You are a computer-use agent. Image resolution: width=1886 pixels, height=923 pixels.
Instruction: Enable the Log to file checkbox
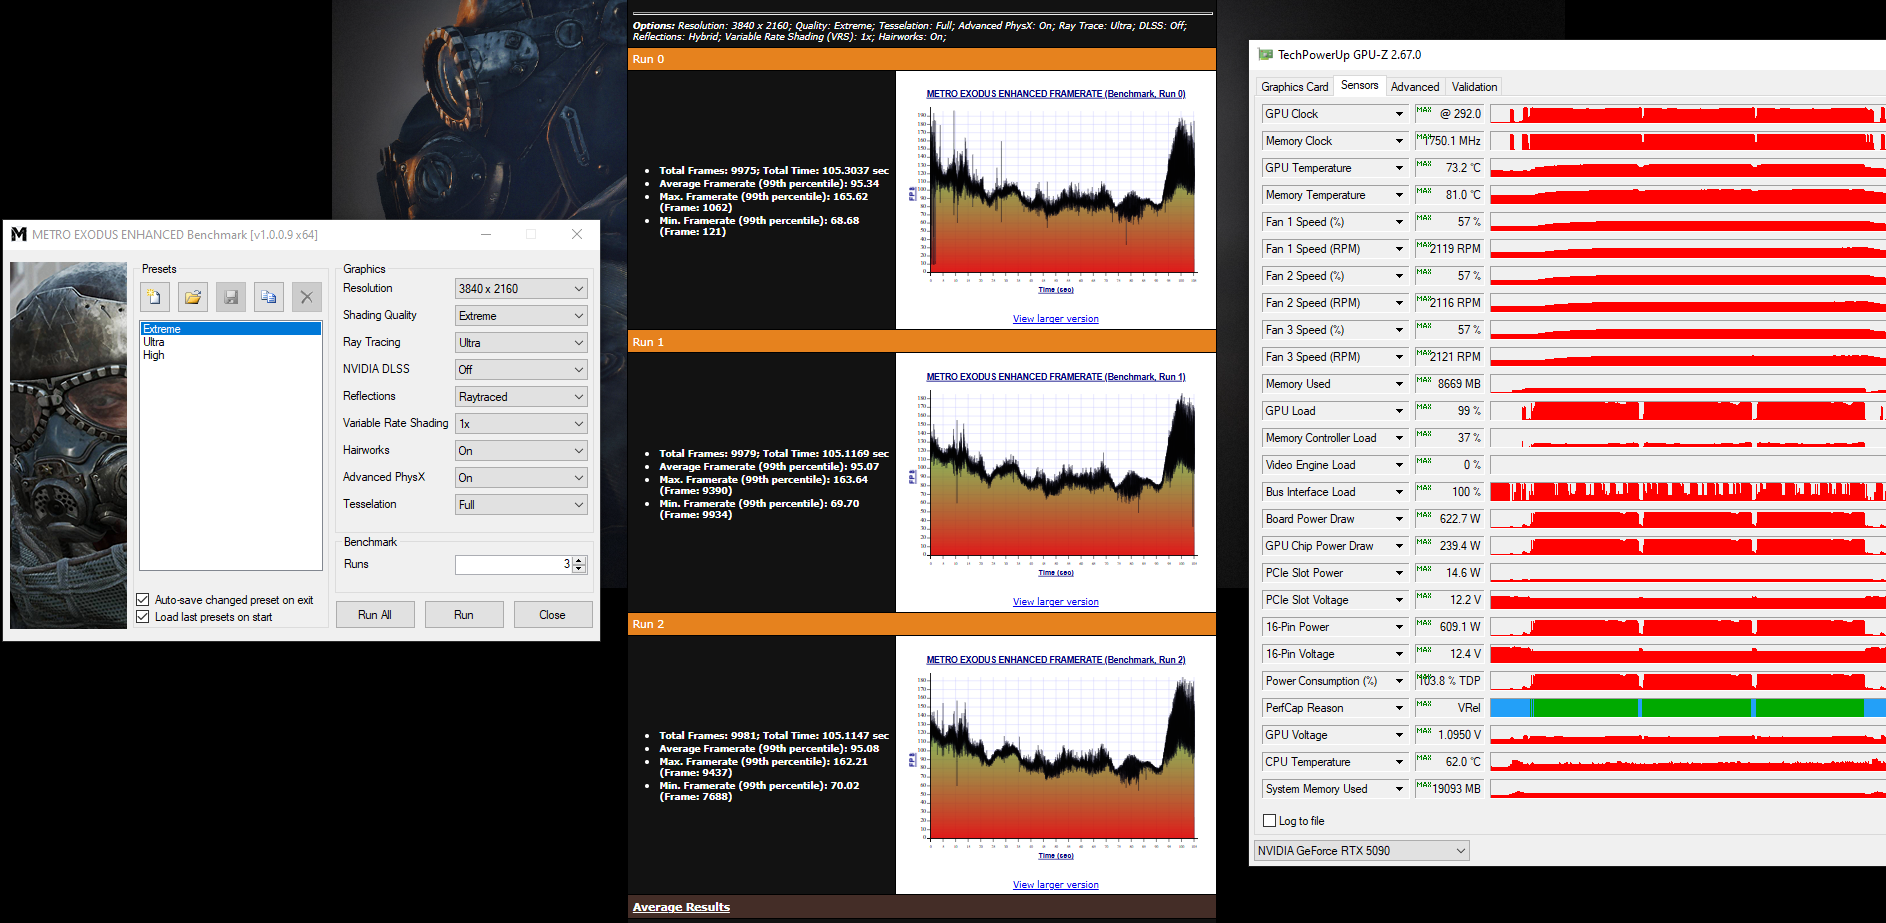(x=1270, y=821)
